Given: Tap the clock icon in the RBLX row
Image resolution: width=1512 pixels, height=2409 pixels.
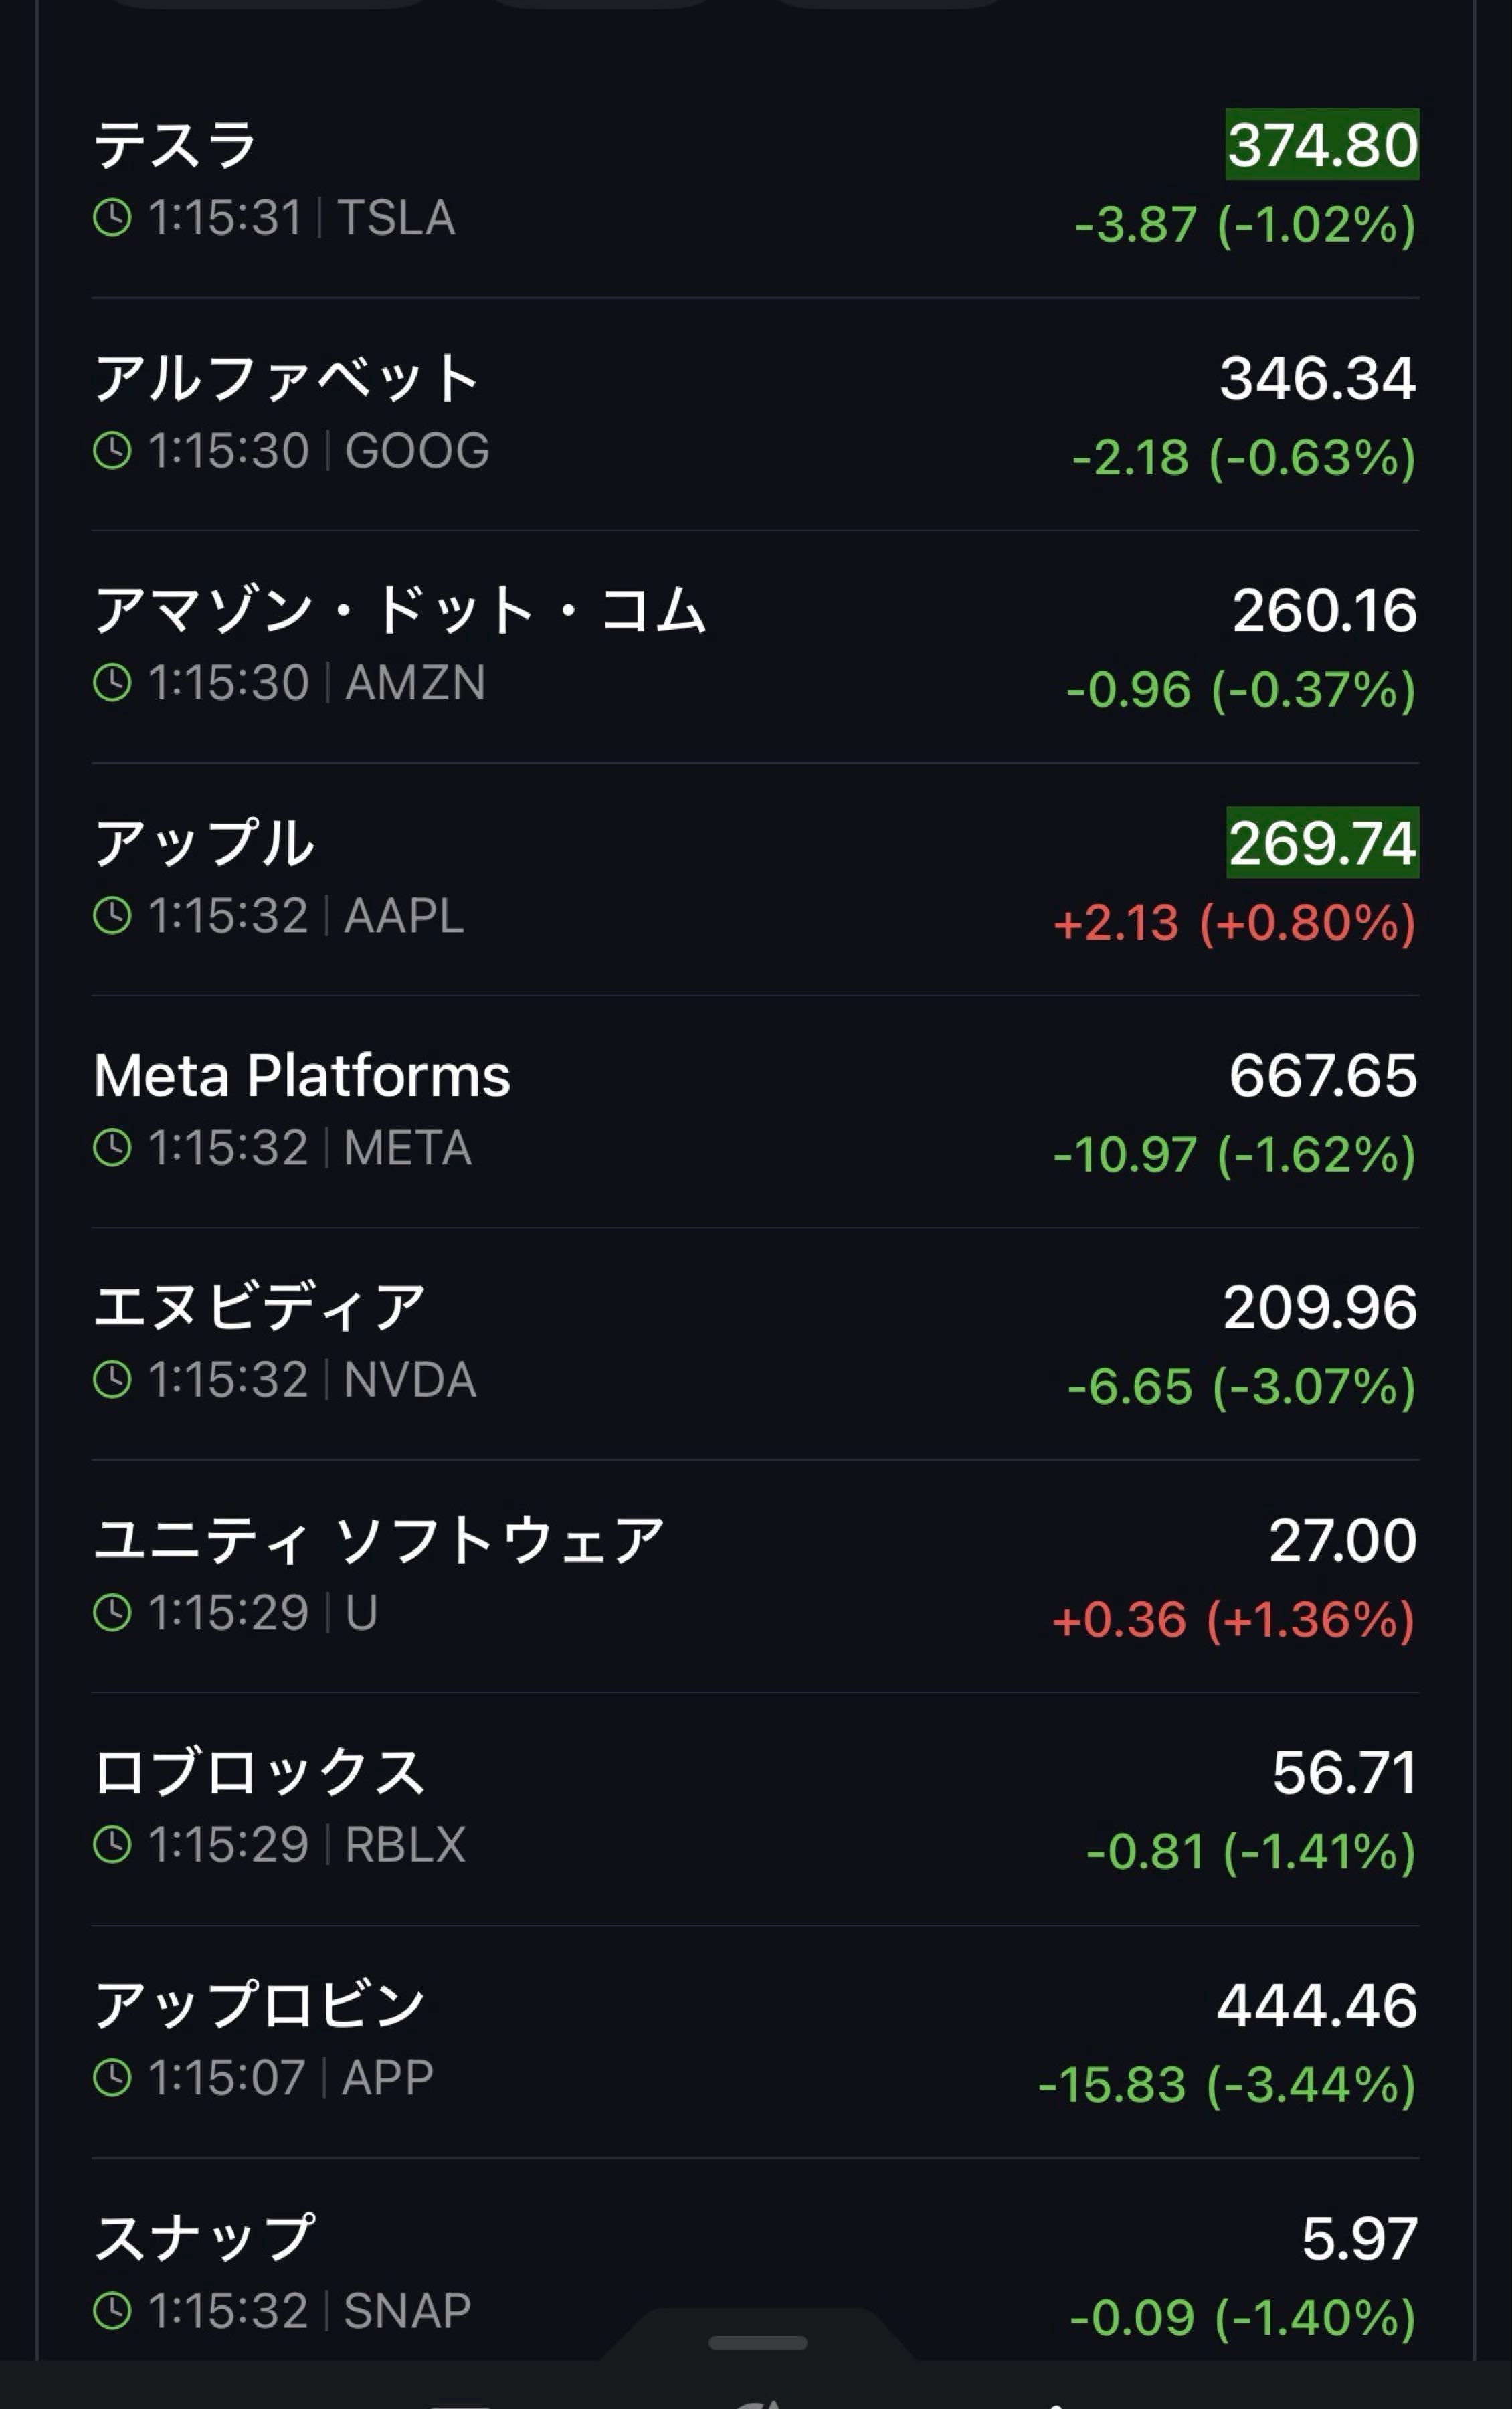Looking at the screenshot, I should (112, 1844).
